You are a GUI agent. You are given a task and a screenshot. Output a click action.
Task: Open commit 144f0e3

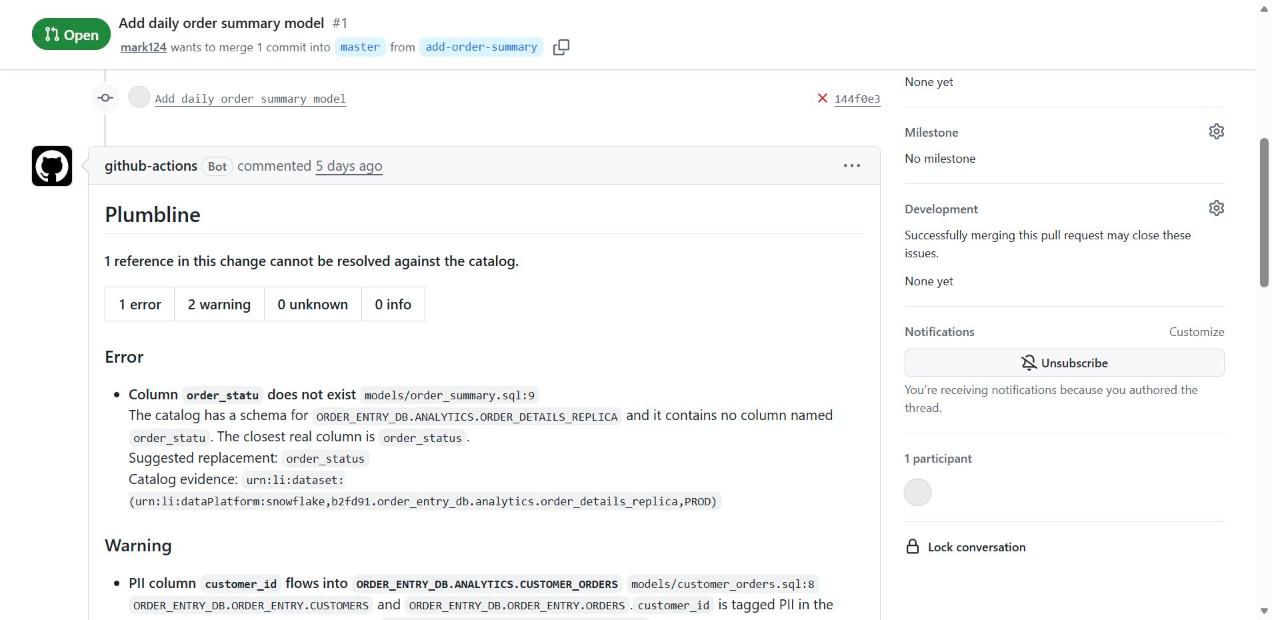coord(857,99)
